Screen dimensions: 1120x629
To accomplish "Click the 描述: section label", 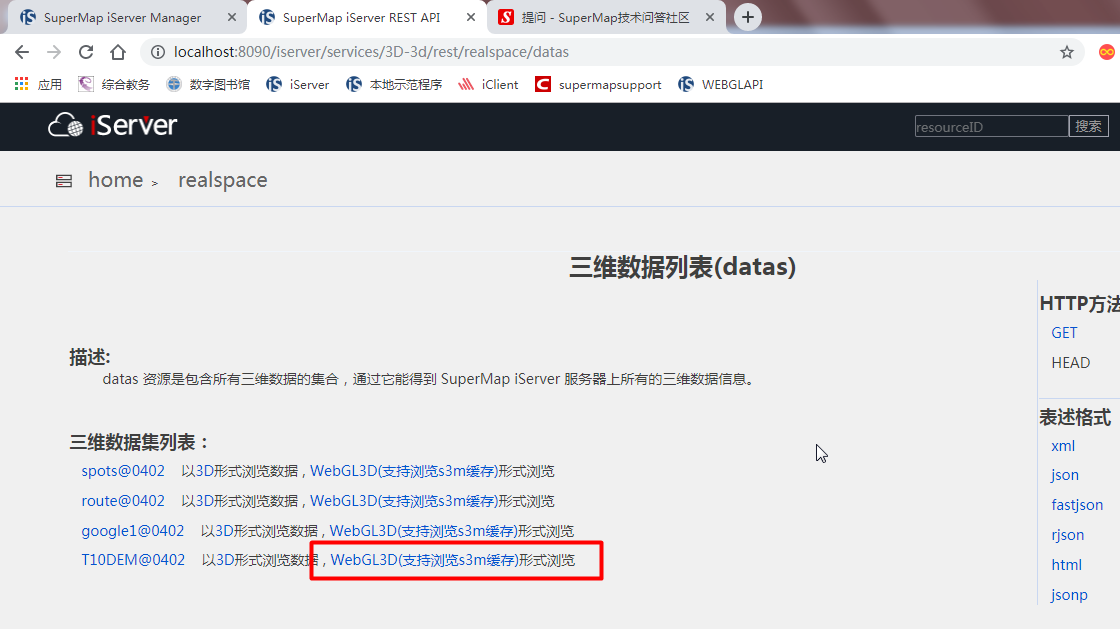I will [x=90, y=357].
